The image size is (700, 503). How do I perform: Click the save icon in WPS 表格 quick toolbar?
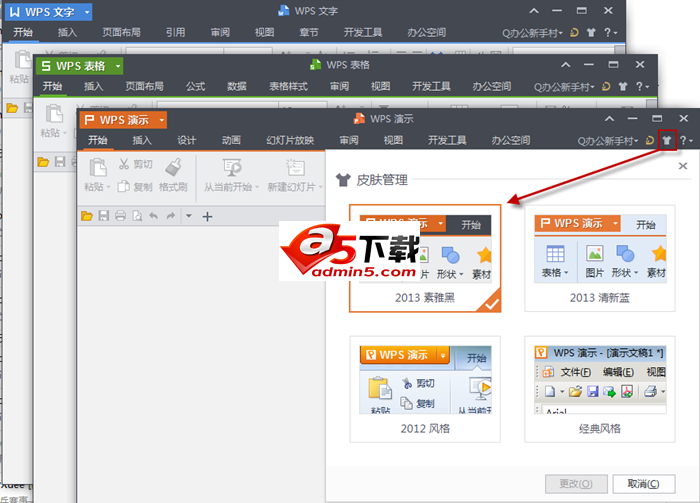(60, 162)
